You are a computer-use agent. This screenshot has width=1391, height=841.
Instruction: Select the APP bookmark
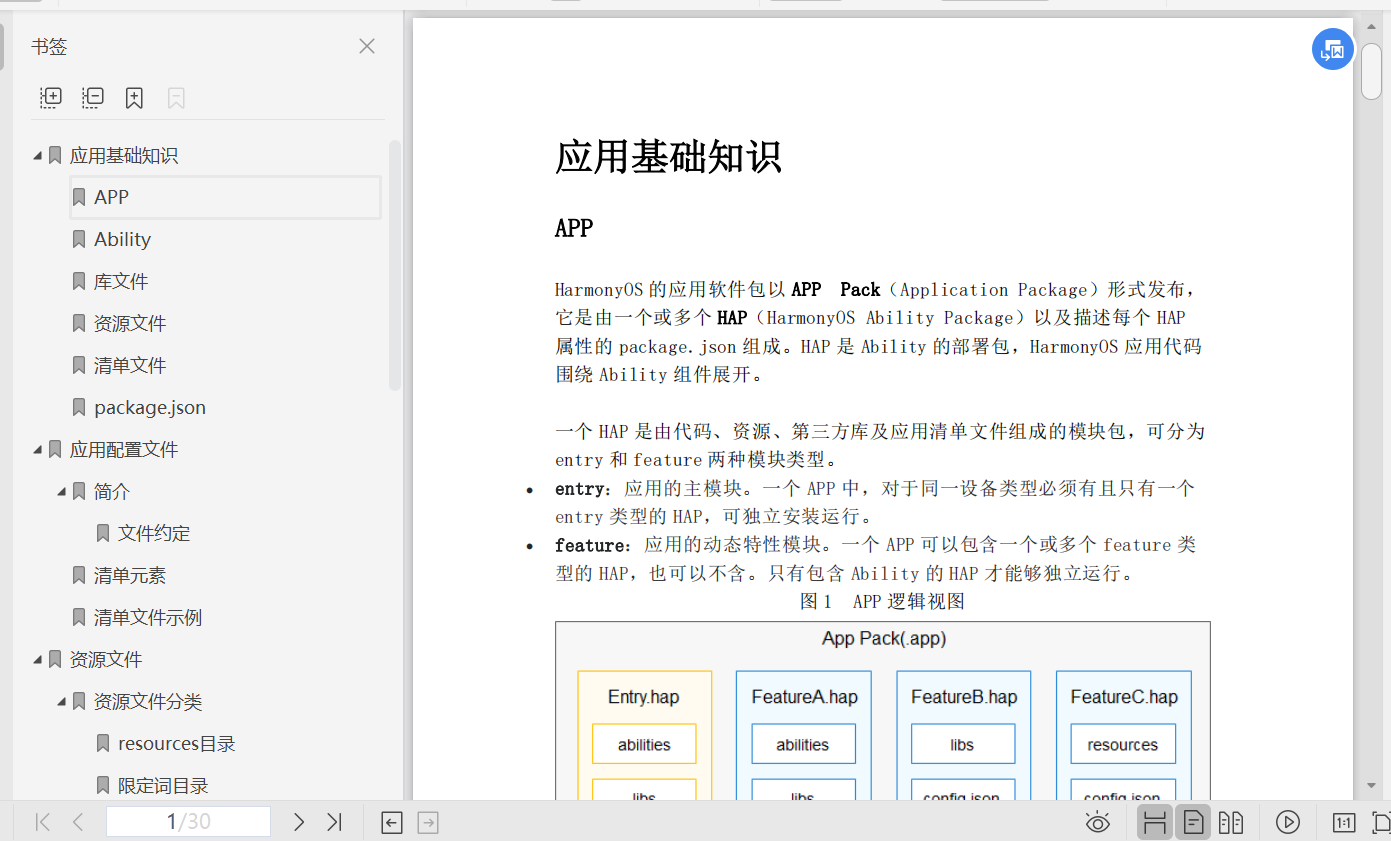point(225,197)
